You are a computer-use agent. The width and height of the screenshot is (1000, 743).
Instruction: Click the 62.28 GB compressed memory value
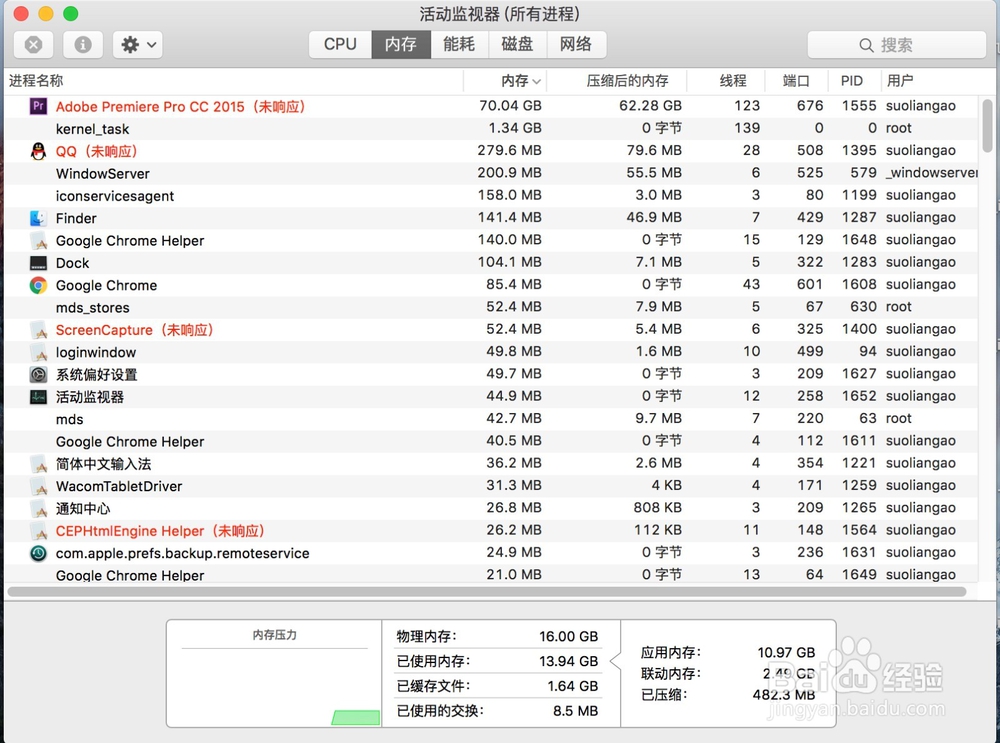tap(651, 105)
